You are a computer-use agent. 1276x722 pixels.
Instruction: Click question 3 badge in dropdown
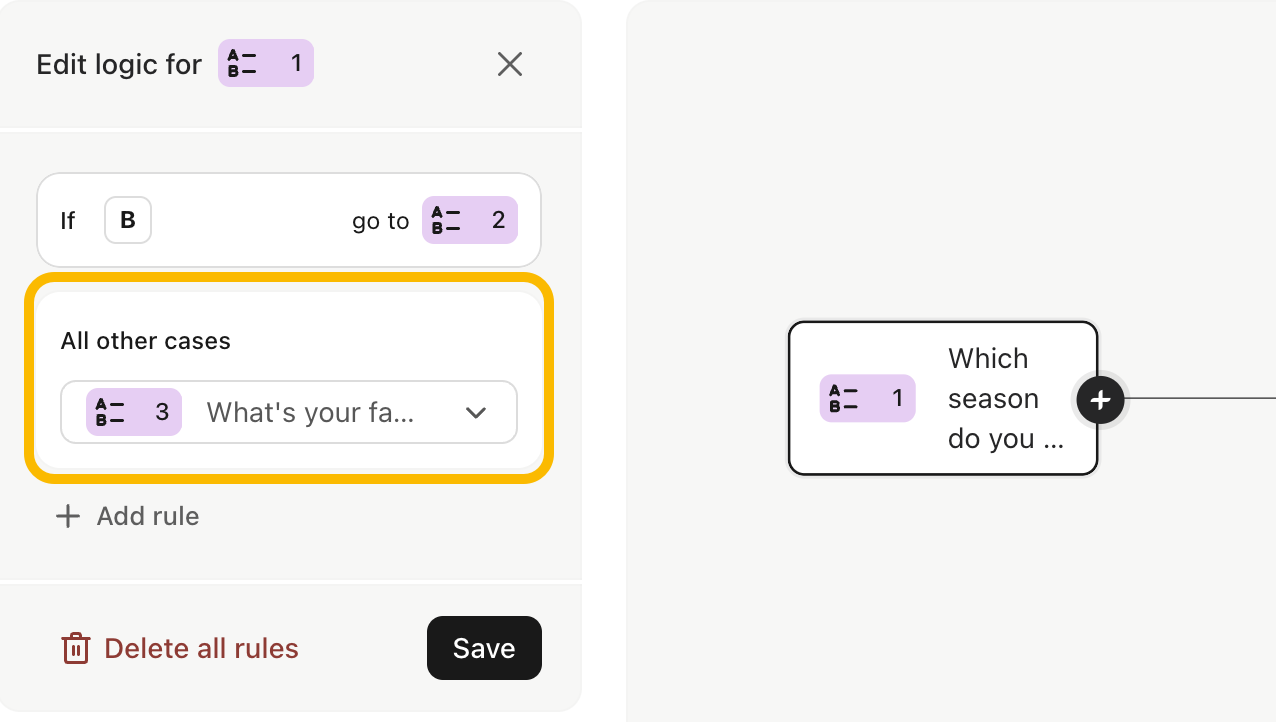(x=134, y=412)
